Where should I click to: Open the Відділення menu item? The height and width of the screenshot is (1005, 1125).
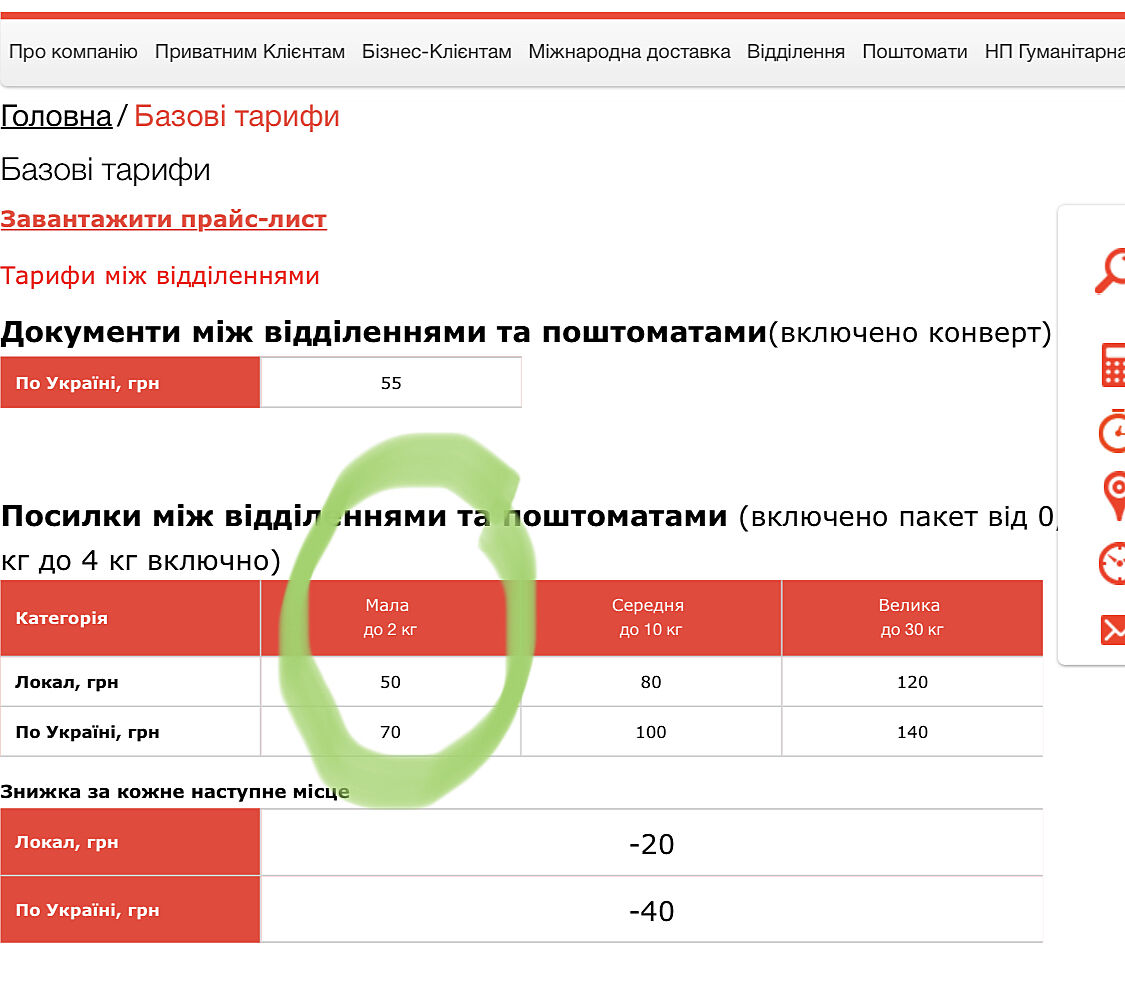[x=796, y=52]
